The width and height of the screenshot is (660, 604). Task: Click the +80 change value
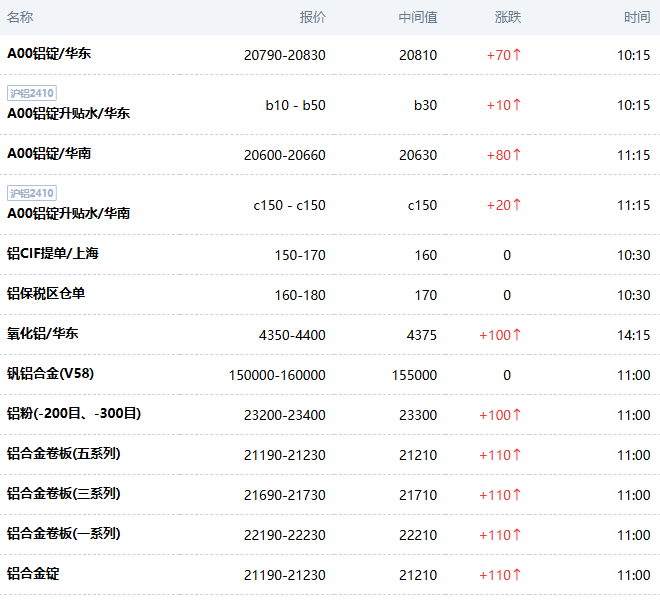pyautogui.click(x=503, y=155)
